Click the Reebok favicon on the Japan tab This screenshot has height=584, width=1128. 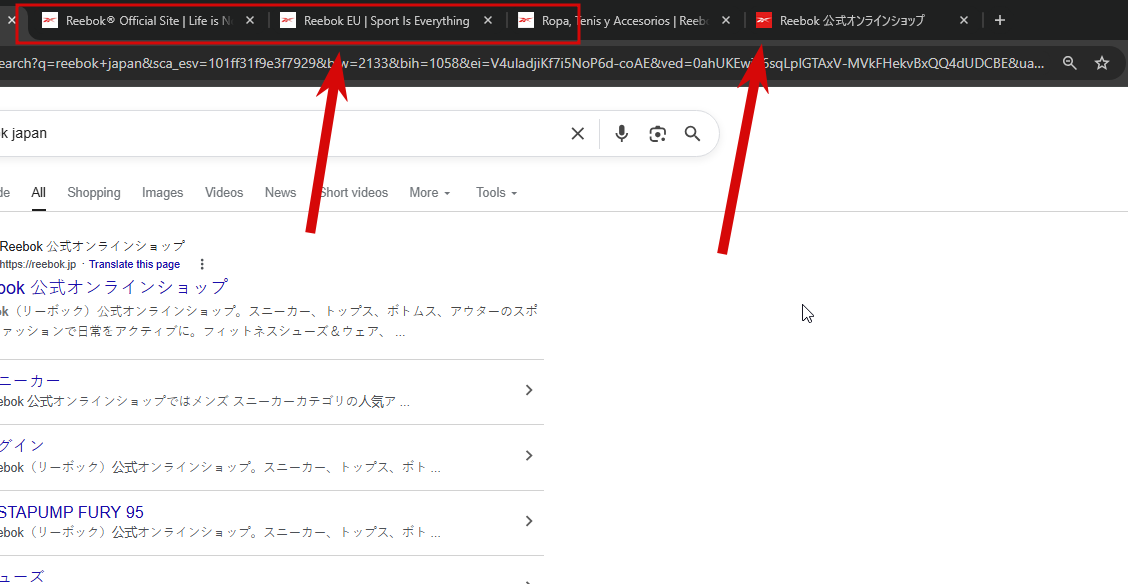click(x=764, y=20)
